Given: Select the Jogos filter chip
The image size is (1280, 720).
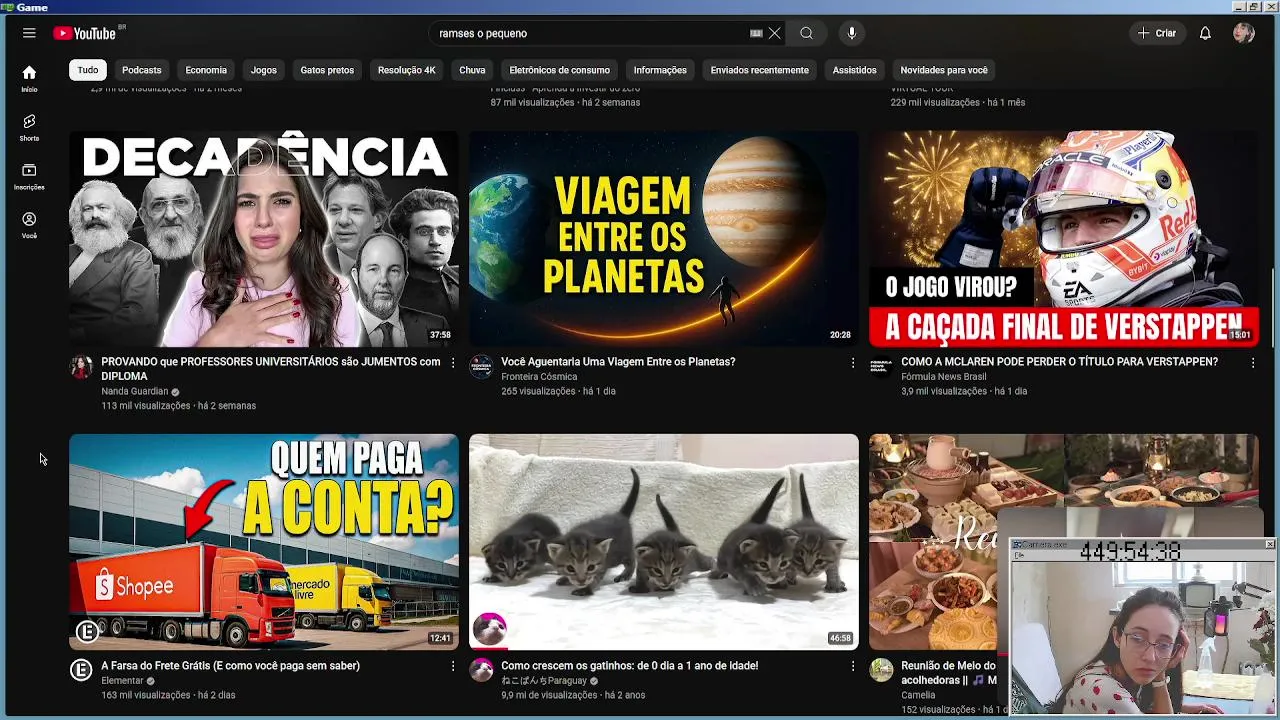Looking at the screenshot, I should (264, 70).
